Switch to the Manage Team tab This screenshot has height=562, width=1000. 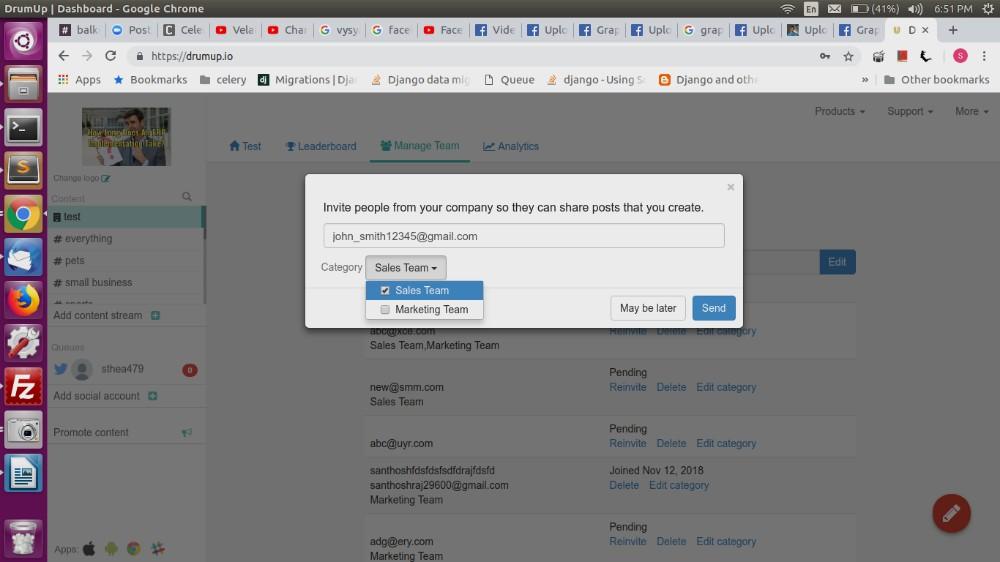point(420,146)
